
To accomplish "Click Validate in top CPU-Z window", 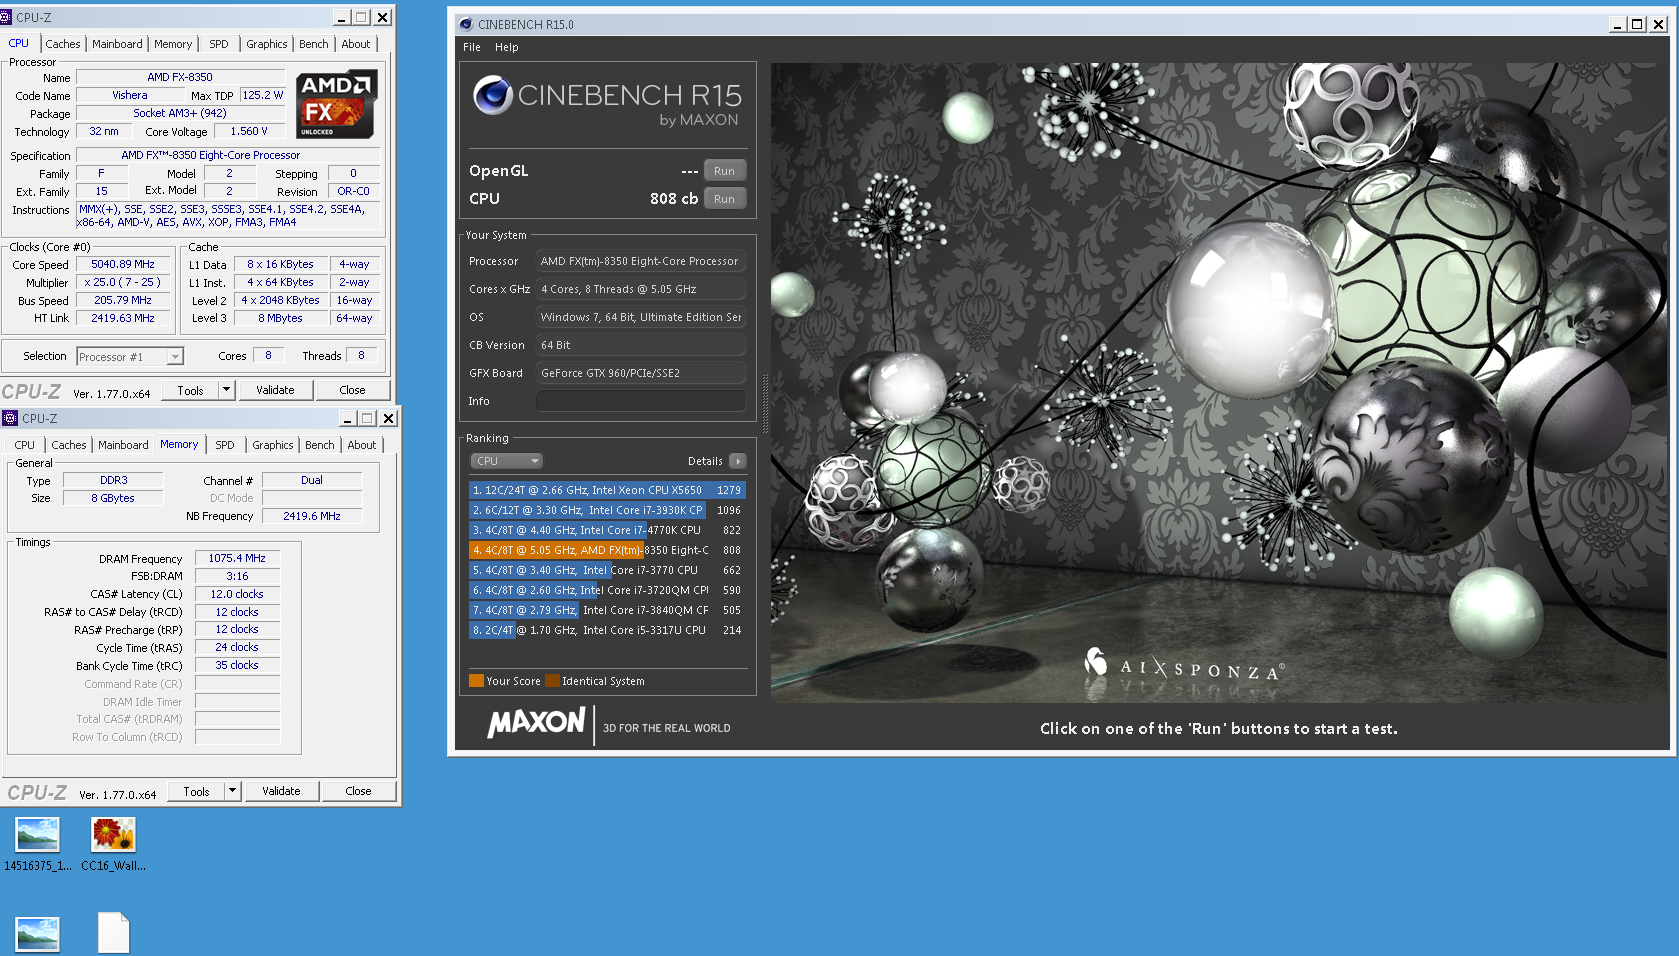I will click(x=275, y=390).
